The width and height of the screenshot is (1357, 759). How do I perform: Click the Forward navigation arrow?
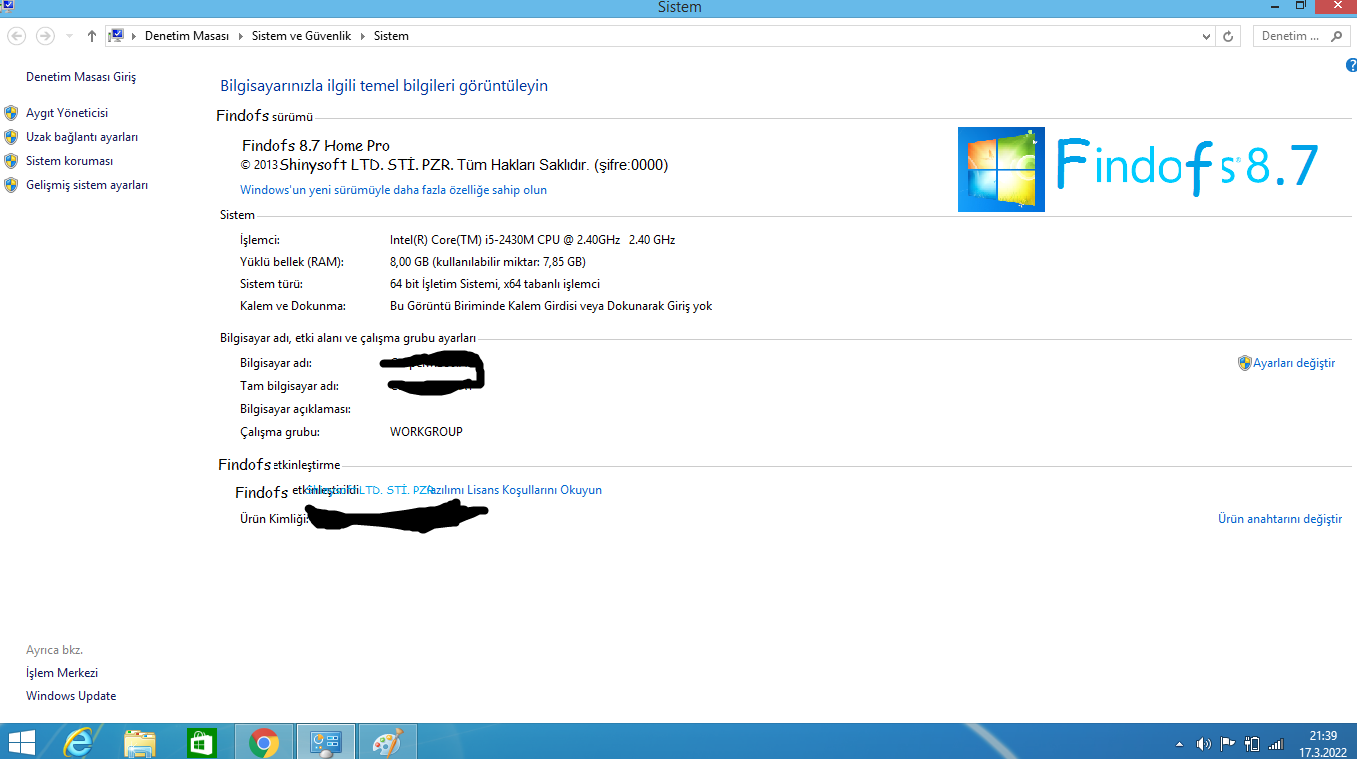(45, 36)
